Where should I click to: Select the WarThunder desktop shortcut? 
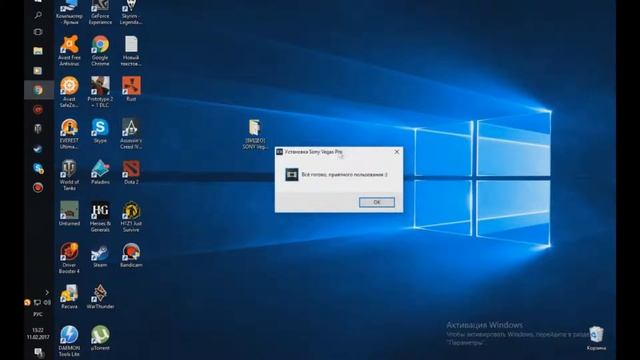pos(100,297)
